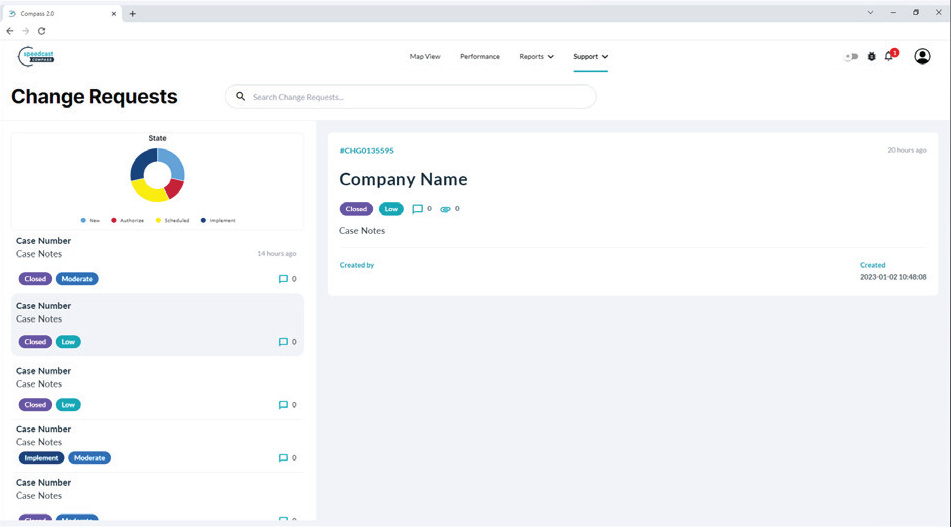The image size is (951, 527).
Task: Toggle the Implement legend entry
Action: (218, 221)
